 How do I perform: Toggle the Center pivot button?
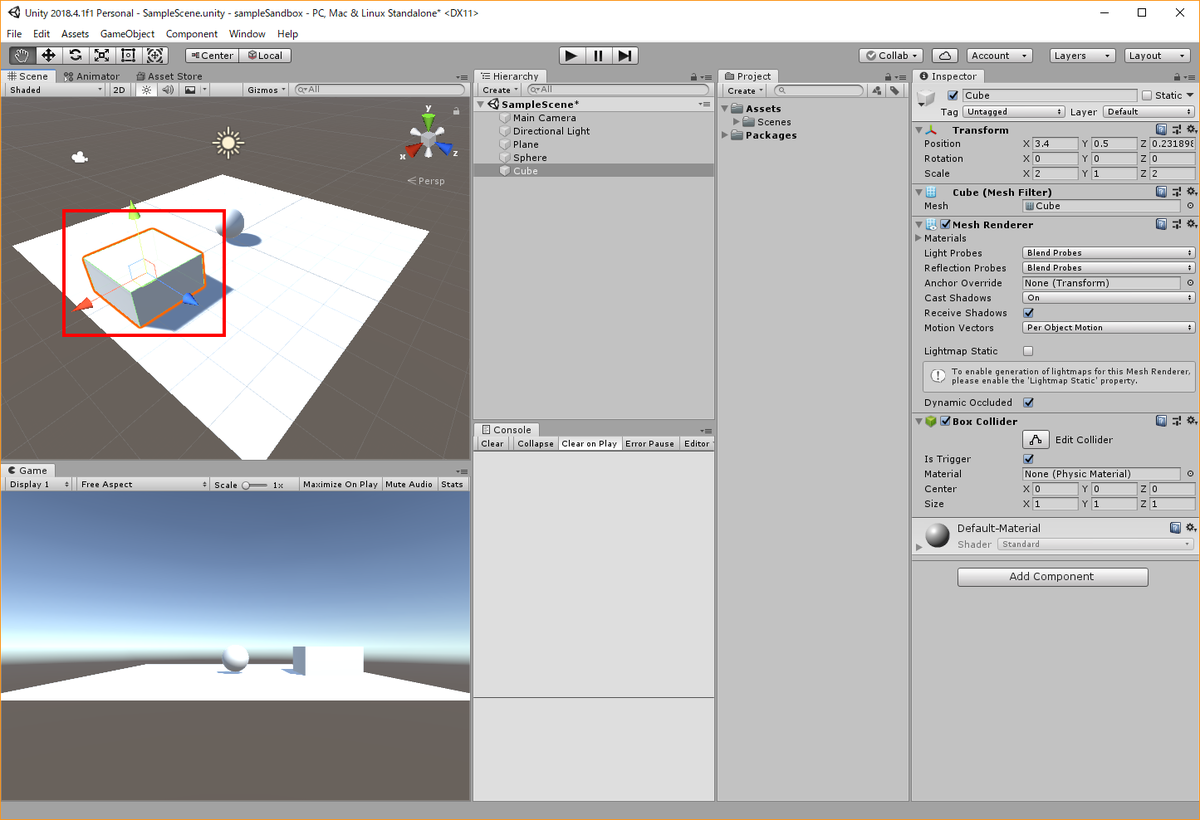212,56
